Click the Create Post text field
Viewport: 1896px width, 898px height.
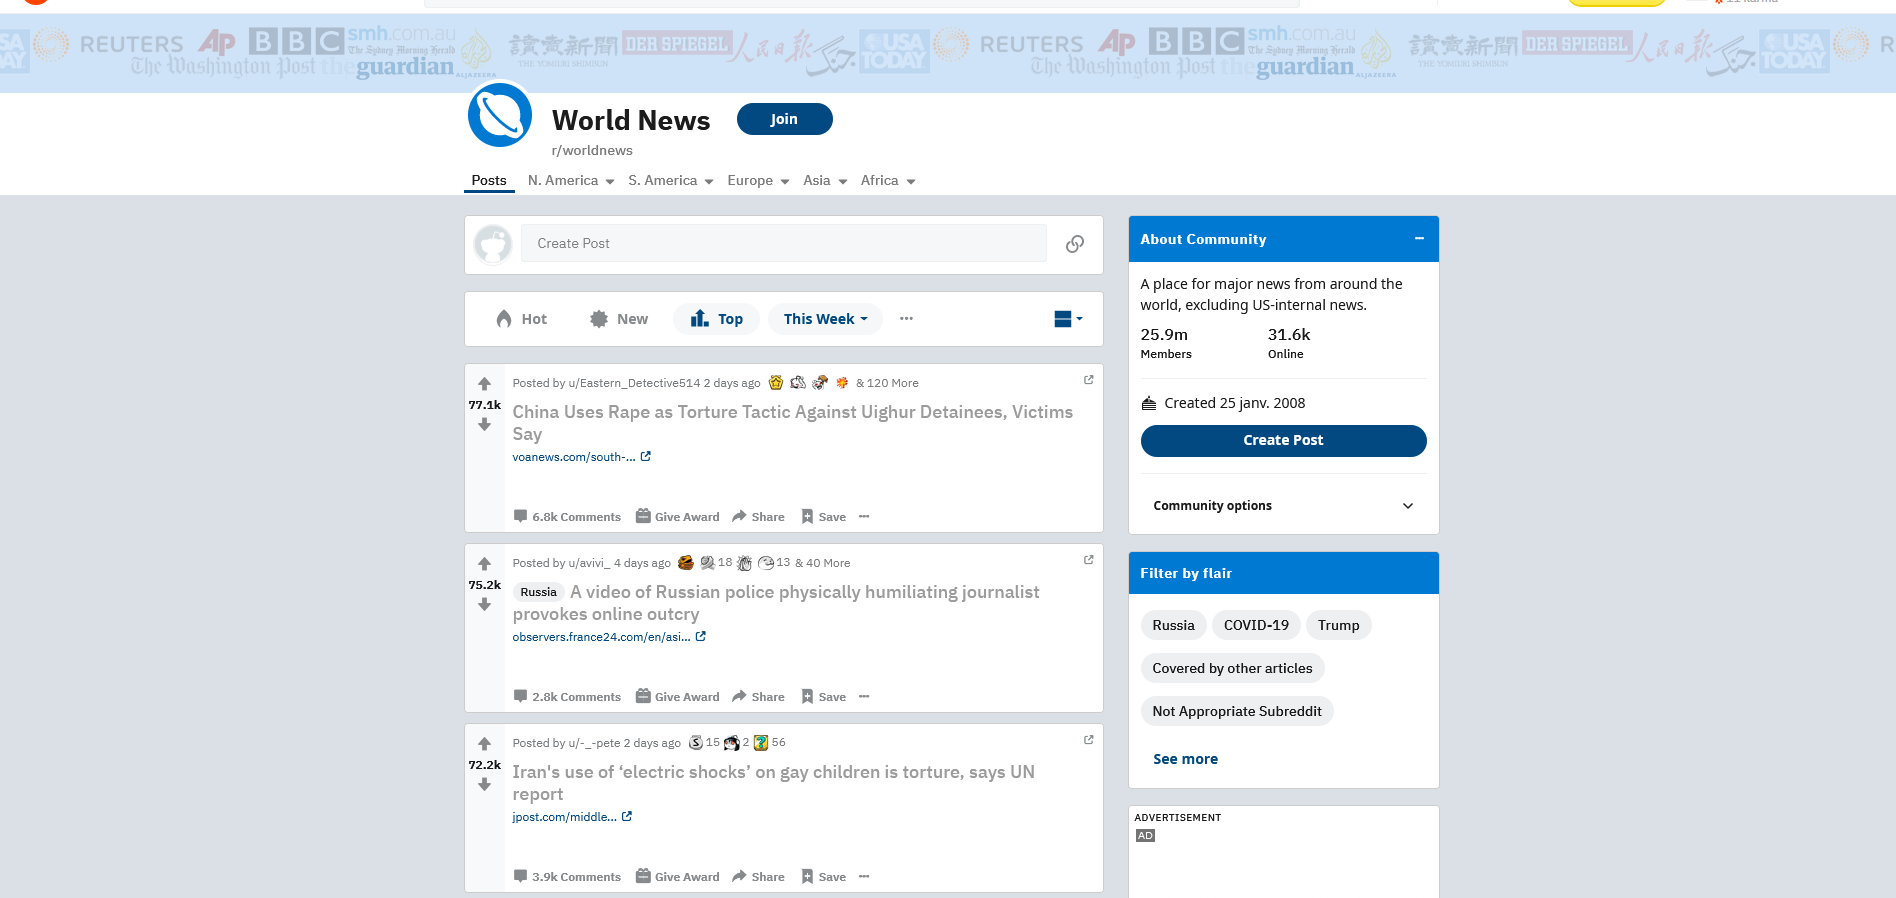[783, 243]
